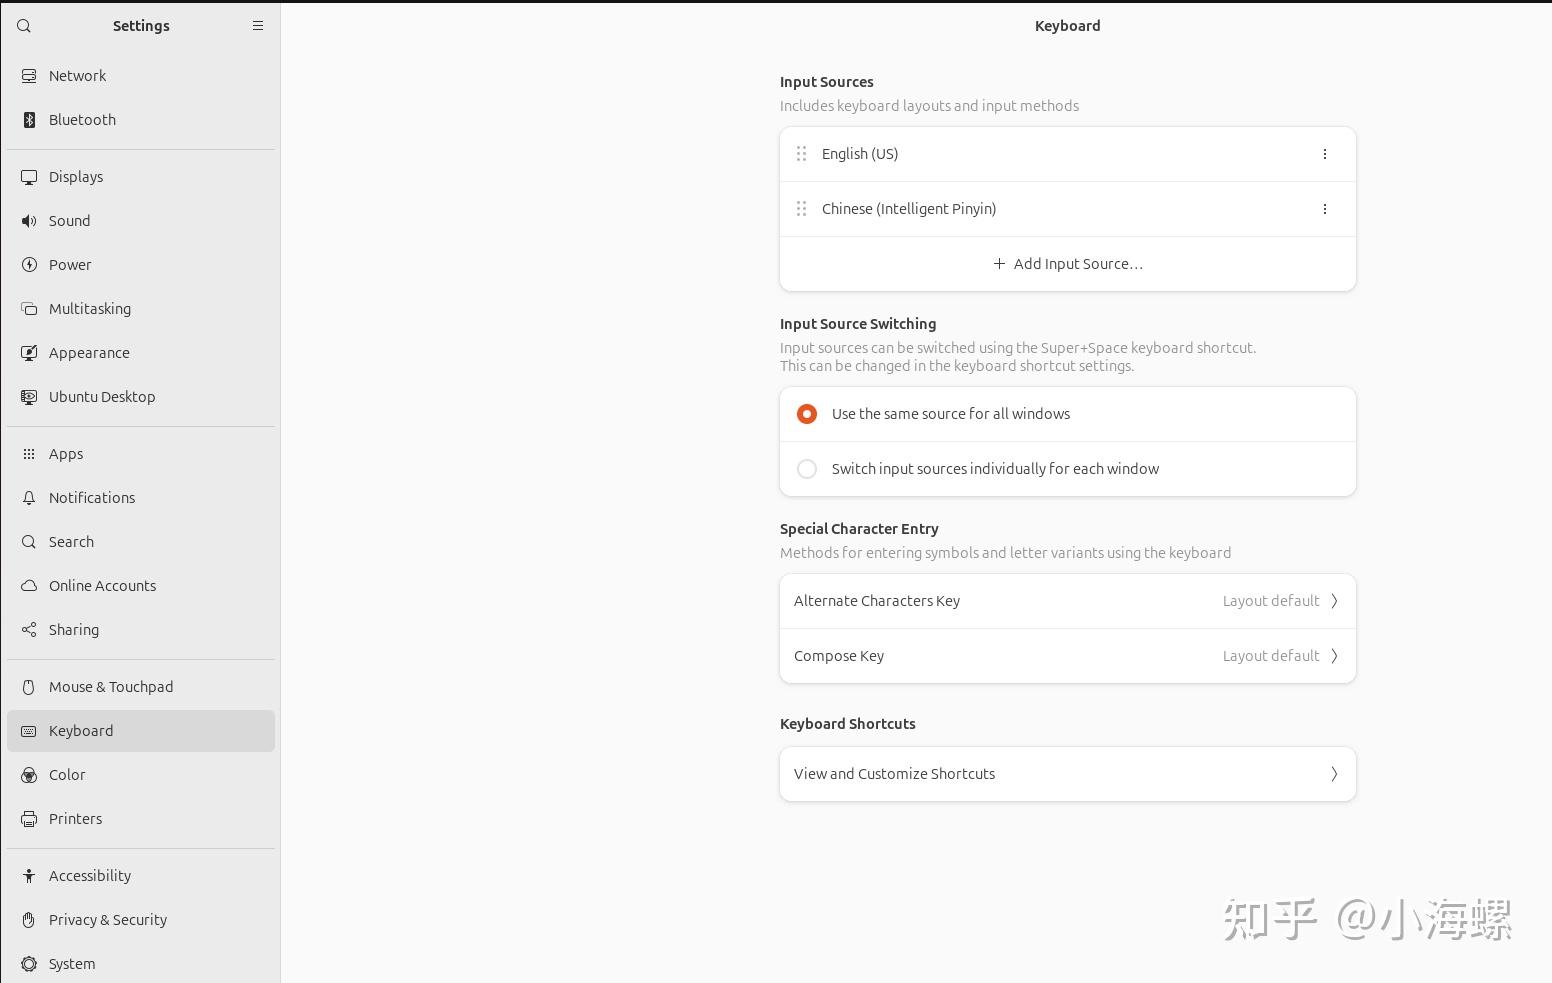
Task: Open options menu for English (US)
Action: coord(1325,154)
